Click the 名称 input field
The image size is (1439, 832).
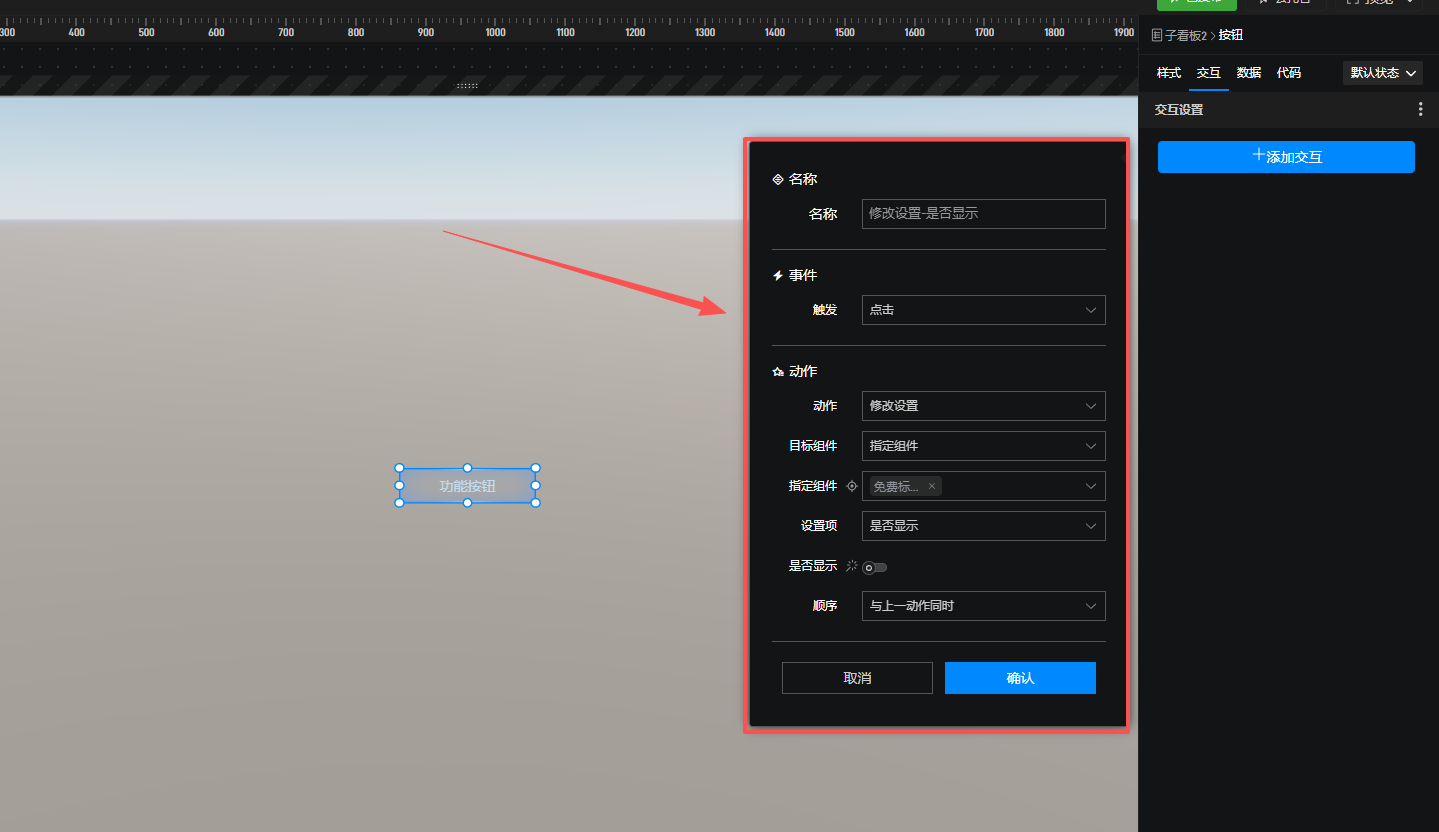[x=983, y=214]
